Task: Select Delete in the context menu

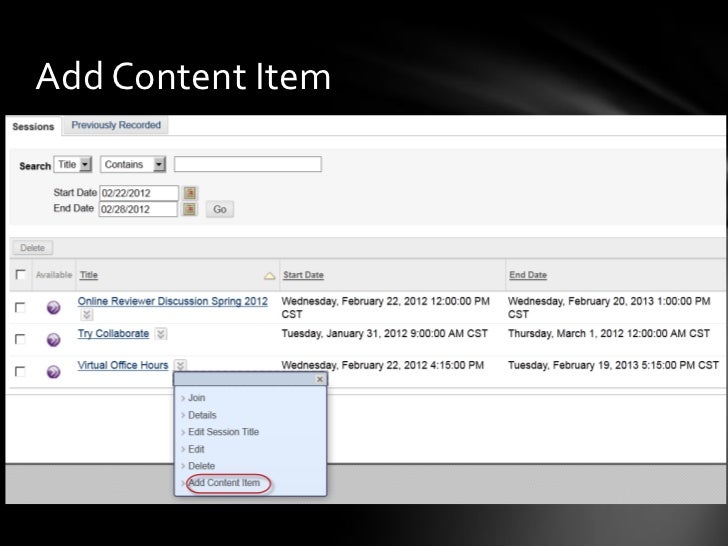Action: pos(202,466)
